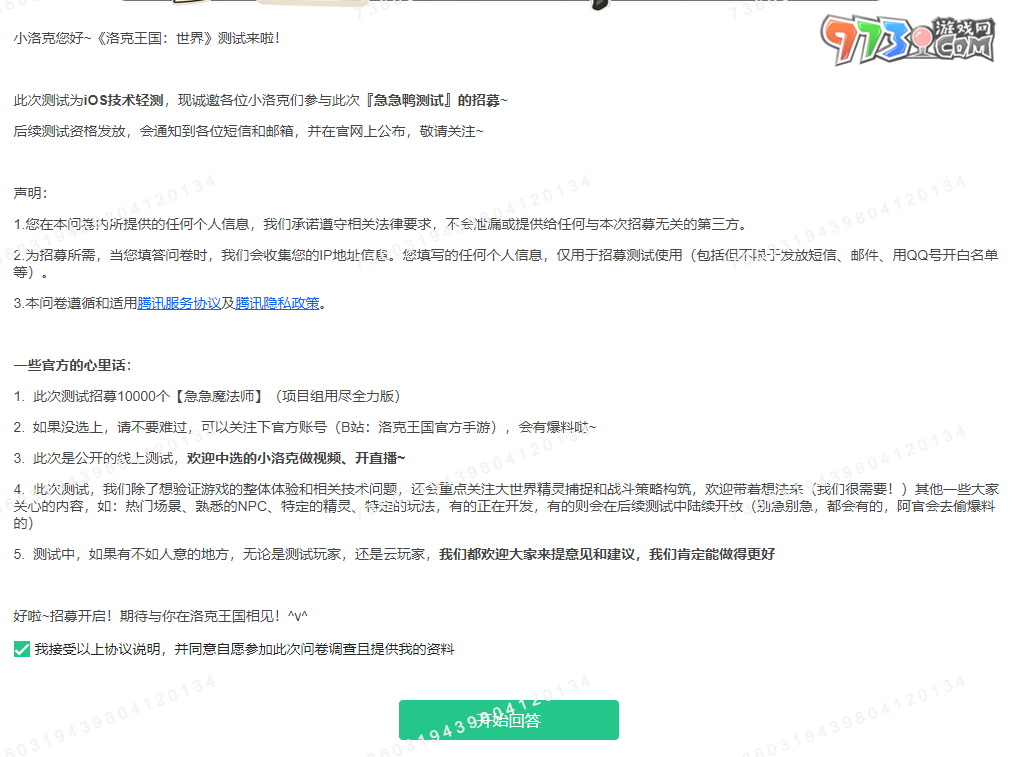Click the blue 3 in the site logo
The width and height of the screenshot is (1013, 757).
[894, 39]
